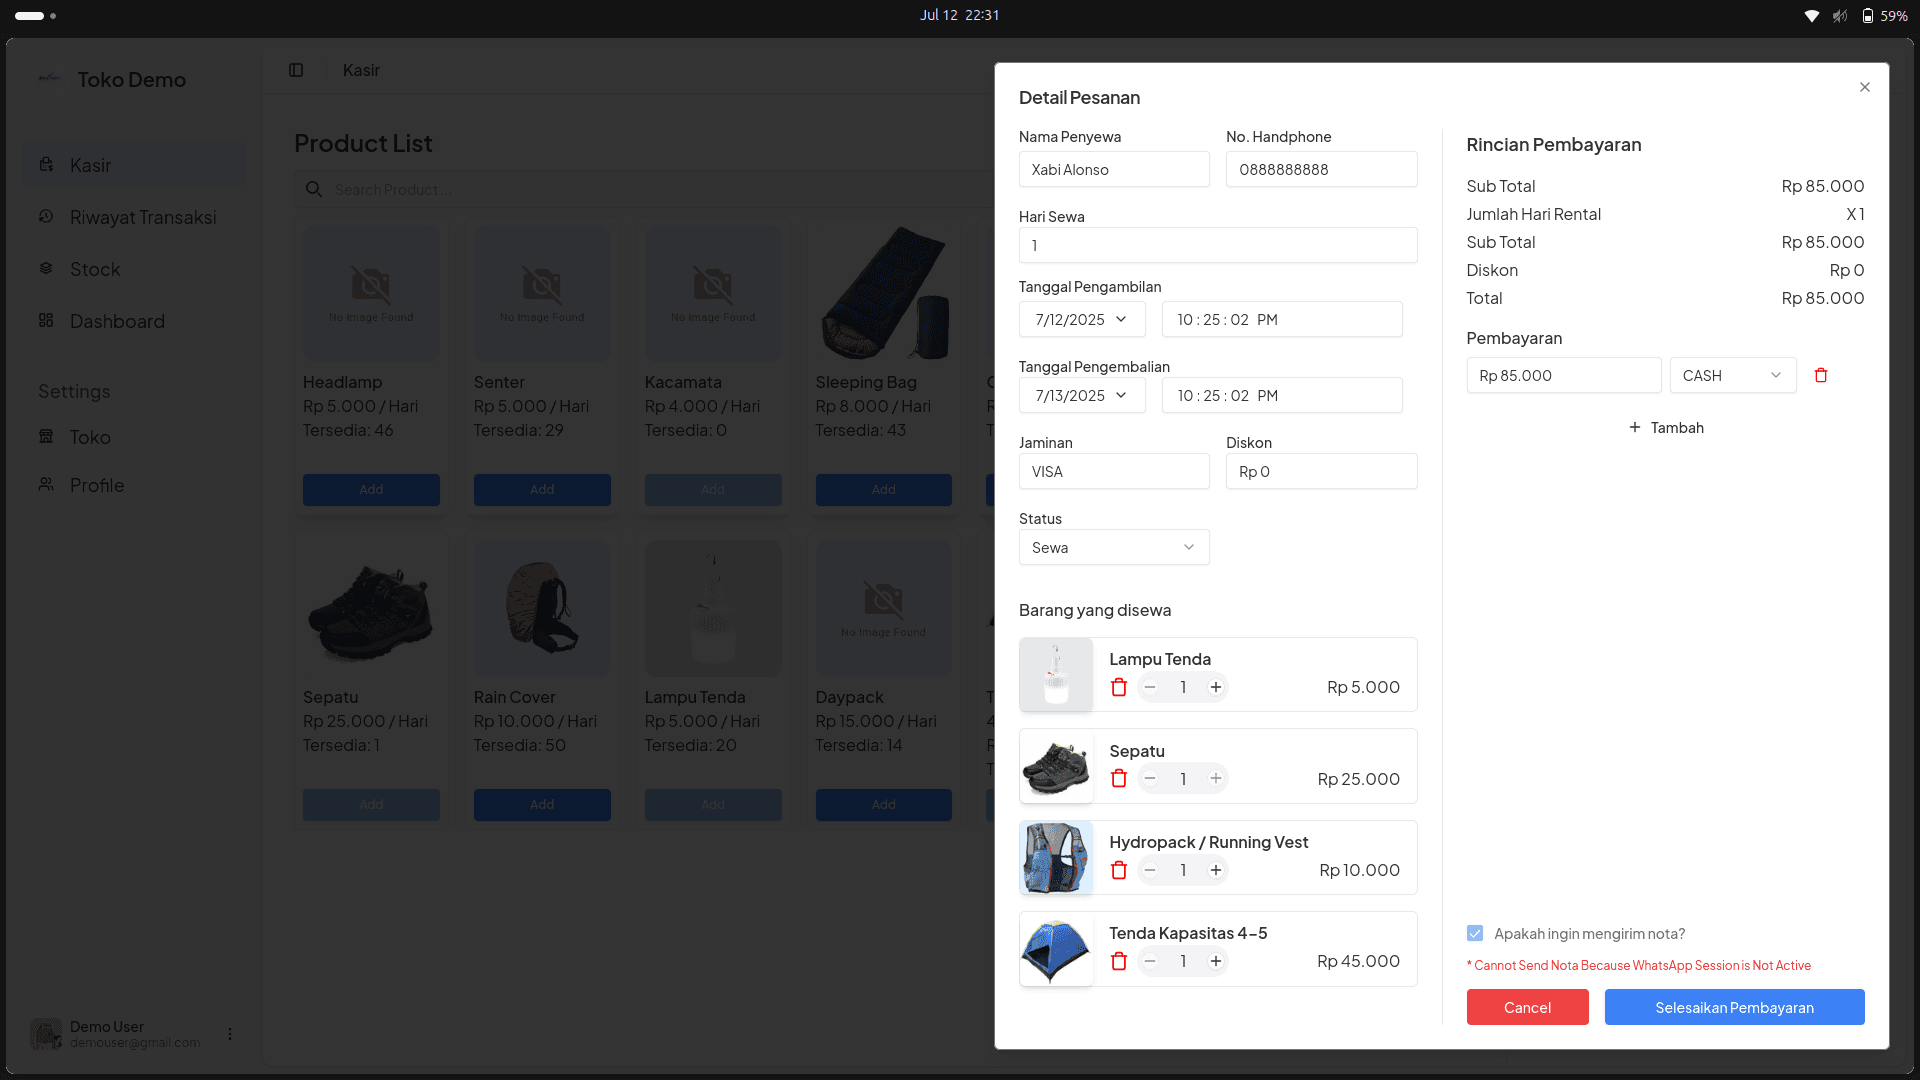1920x1080 pixels.
Task: Remove the CASH payment via trash icon
Action: pyautogui.click(x=1821, y=375)
